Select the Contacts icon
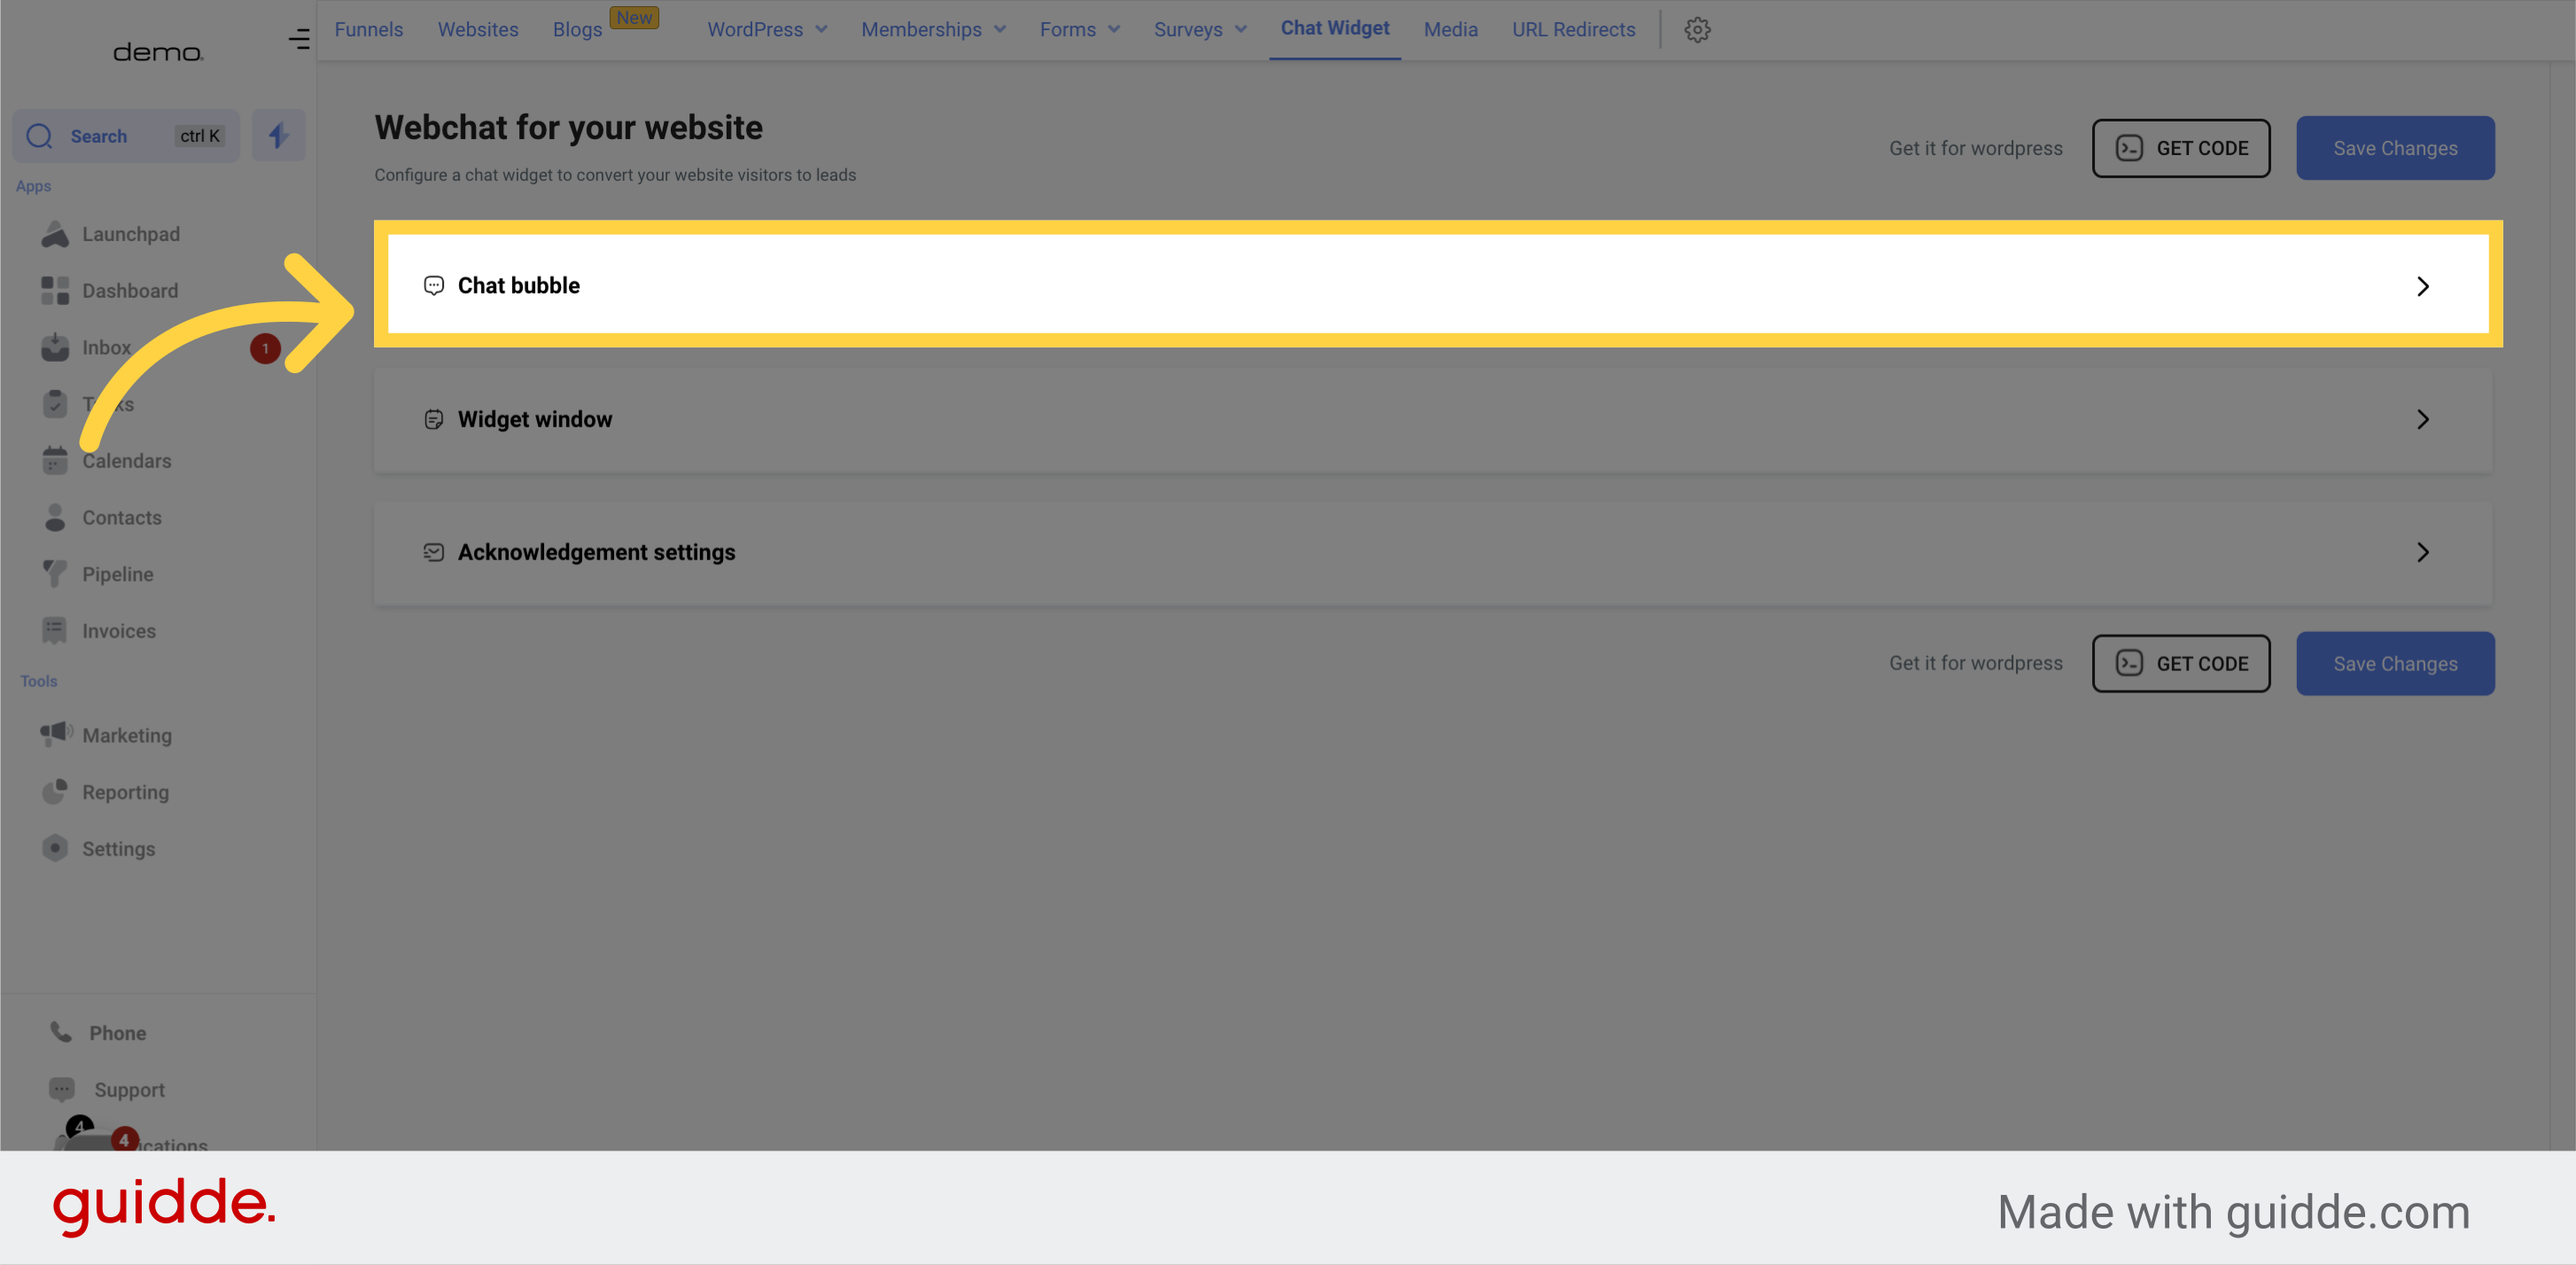The width and height of the screenshot is (2576, 1265). point(55,517)
